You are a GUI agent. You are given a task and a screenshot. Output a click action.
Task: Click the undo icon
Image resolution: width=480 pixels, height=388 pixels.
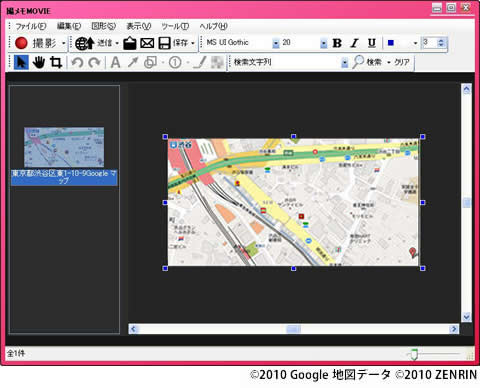point(77,62)
